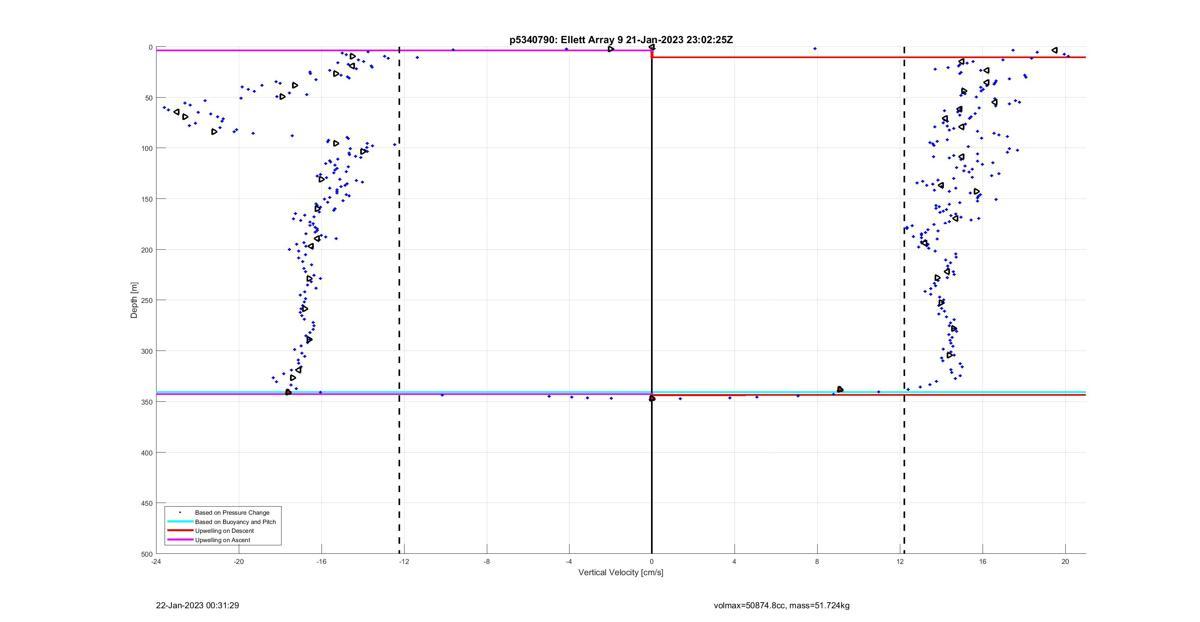The image size is (1200, 622).
Task: Click the depth axis tick label '500'
Action: coord(146,553)
